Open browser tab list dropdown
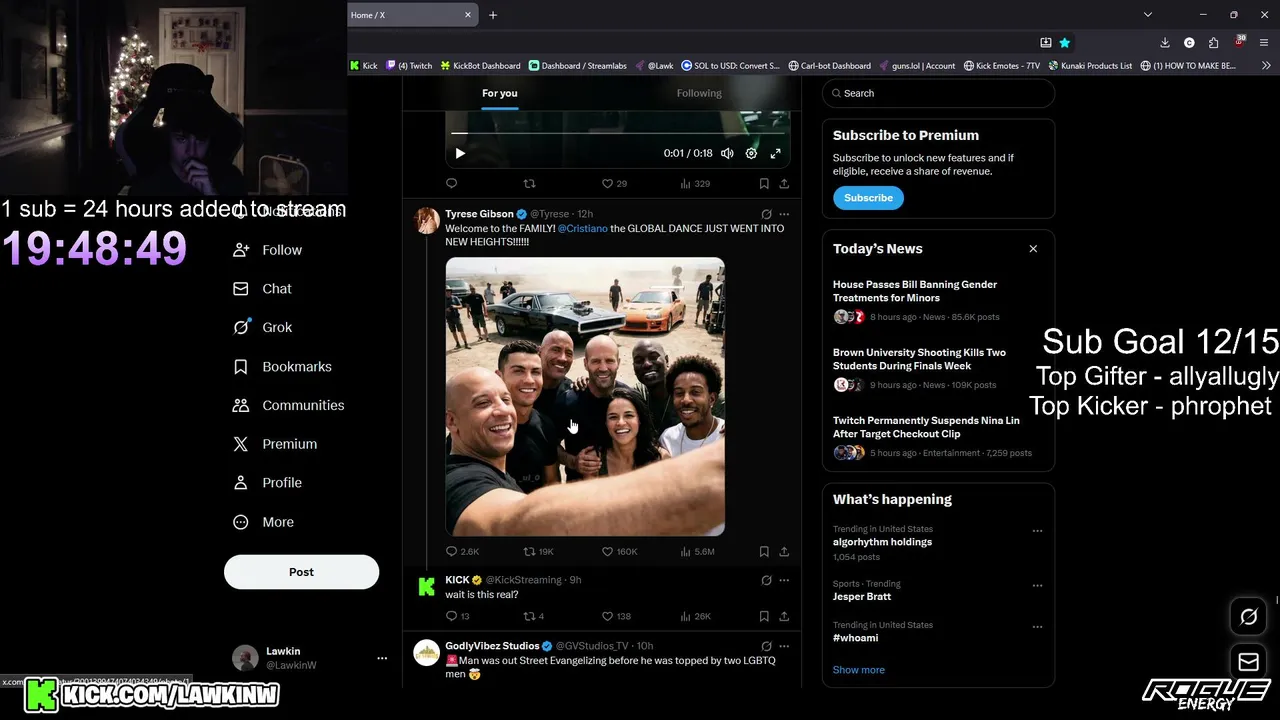Image resolution: width=1280 pixels, height=720 pixels. 1148,15
